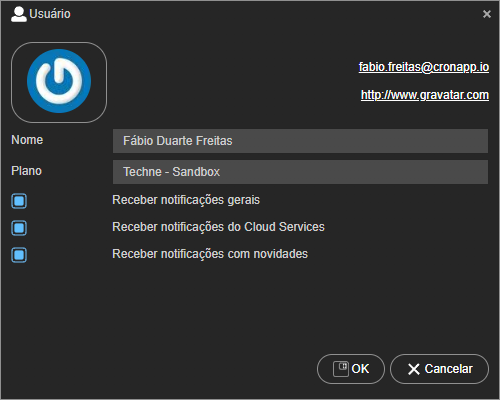Click the Usuário dialog title text
The width and height of the screenshot is (500, 400).
50,14
